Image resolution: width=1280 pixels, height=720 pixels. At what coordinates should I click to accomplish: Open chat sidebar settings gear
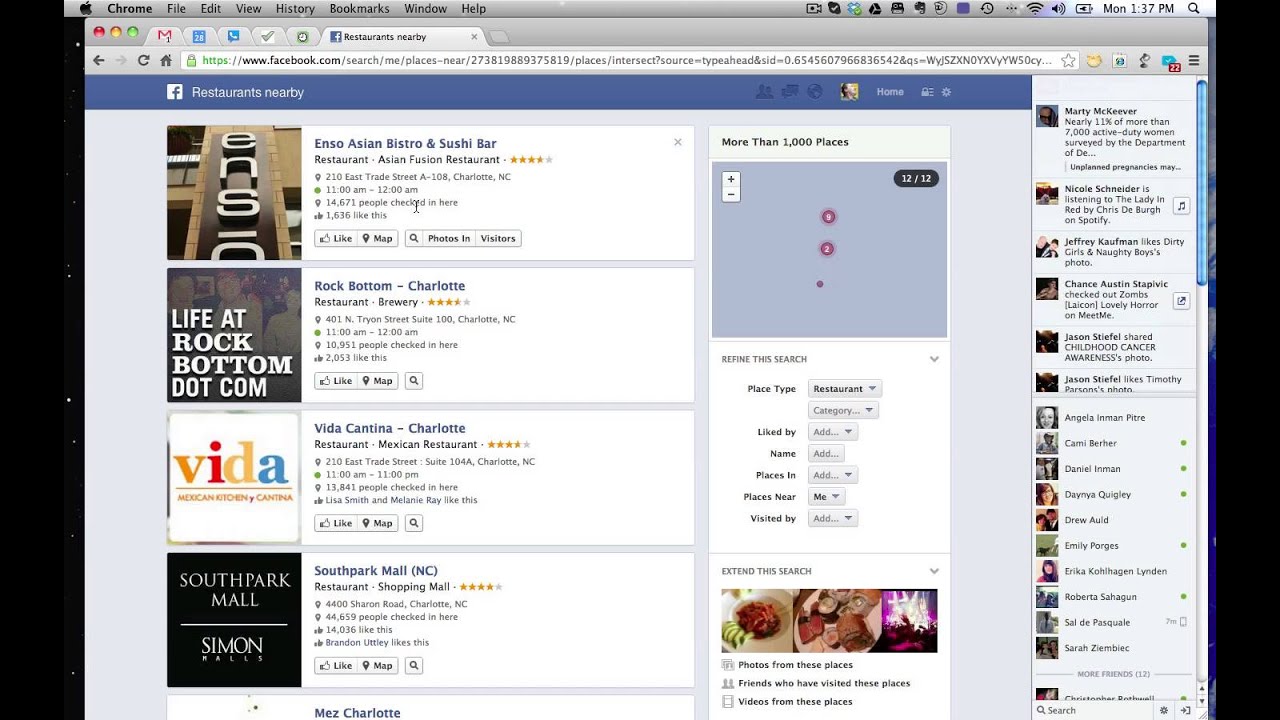(1163, 710)
